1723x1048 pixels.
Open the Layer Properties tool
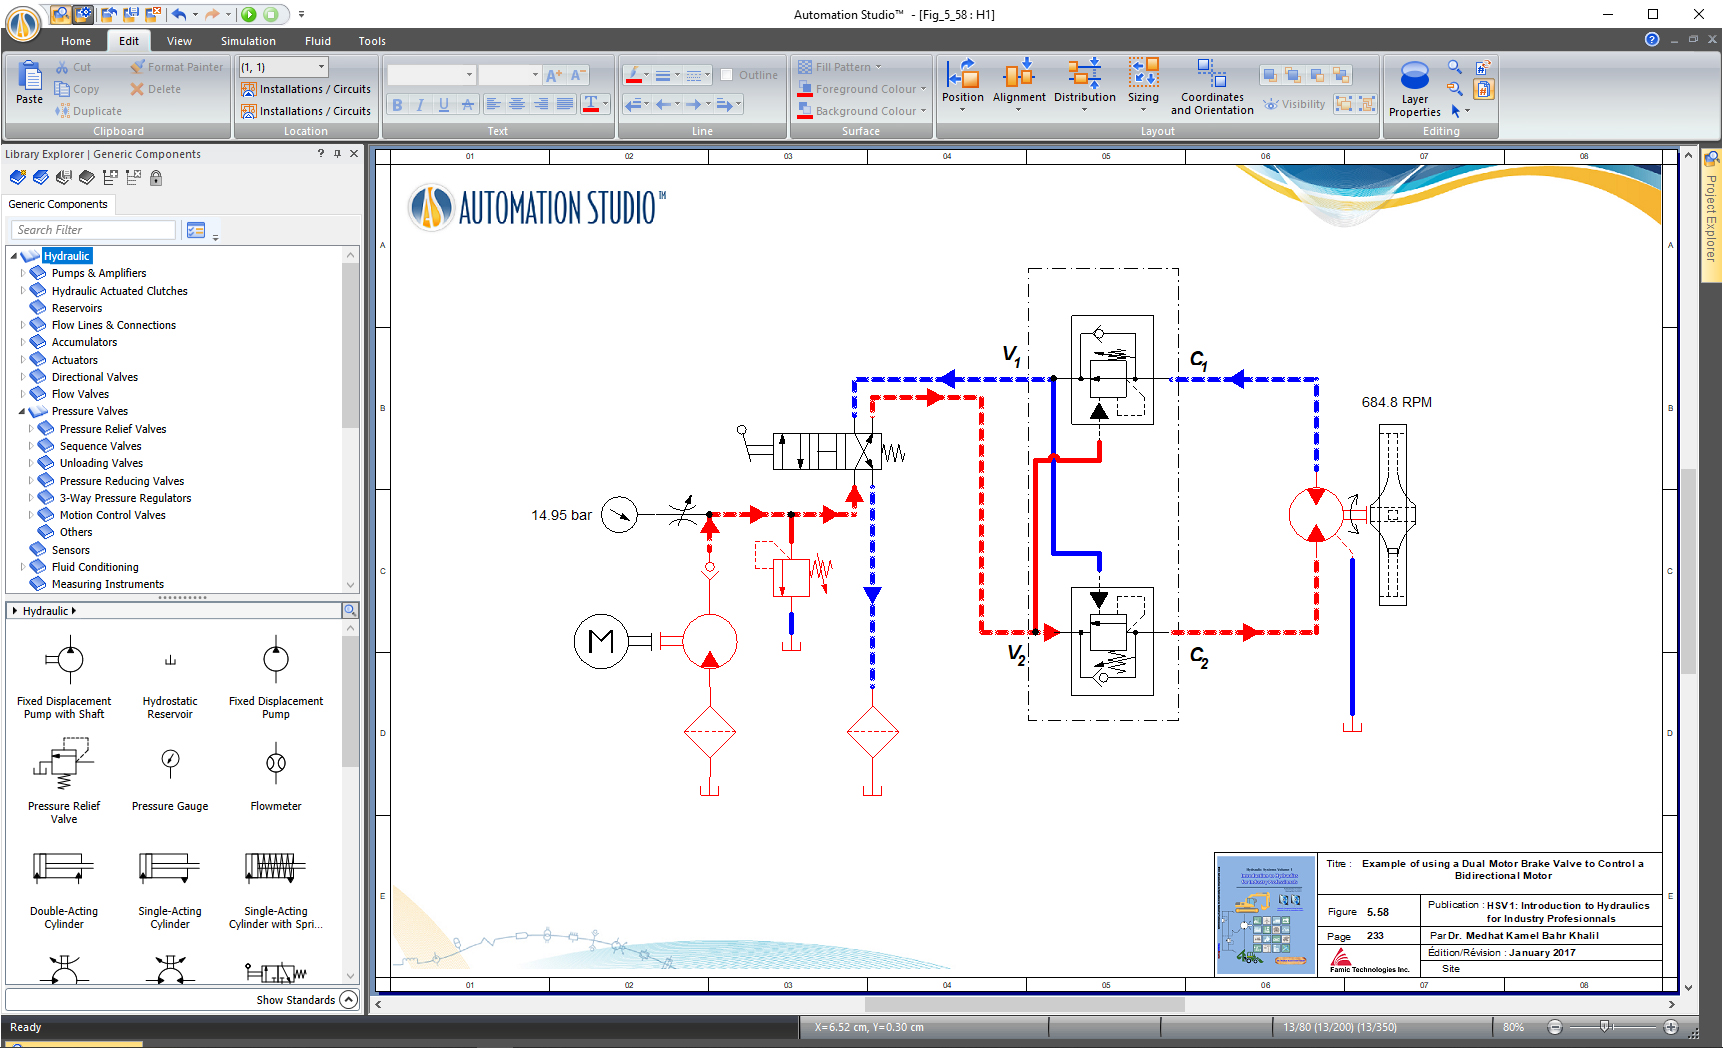(x=1414, y=89)
